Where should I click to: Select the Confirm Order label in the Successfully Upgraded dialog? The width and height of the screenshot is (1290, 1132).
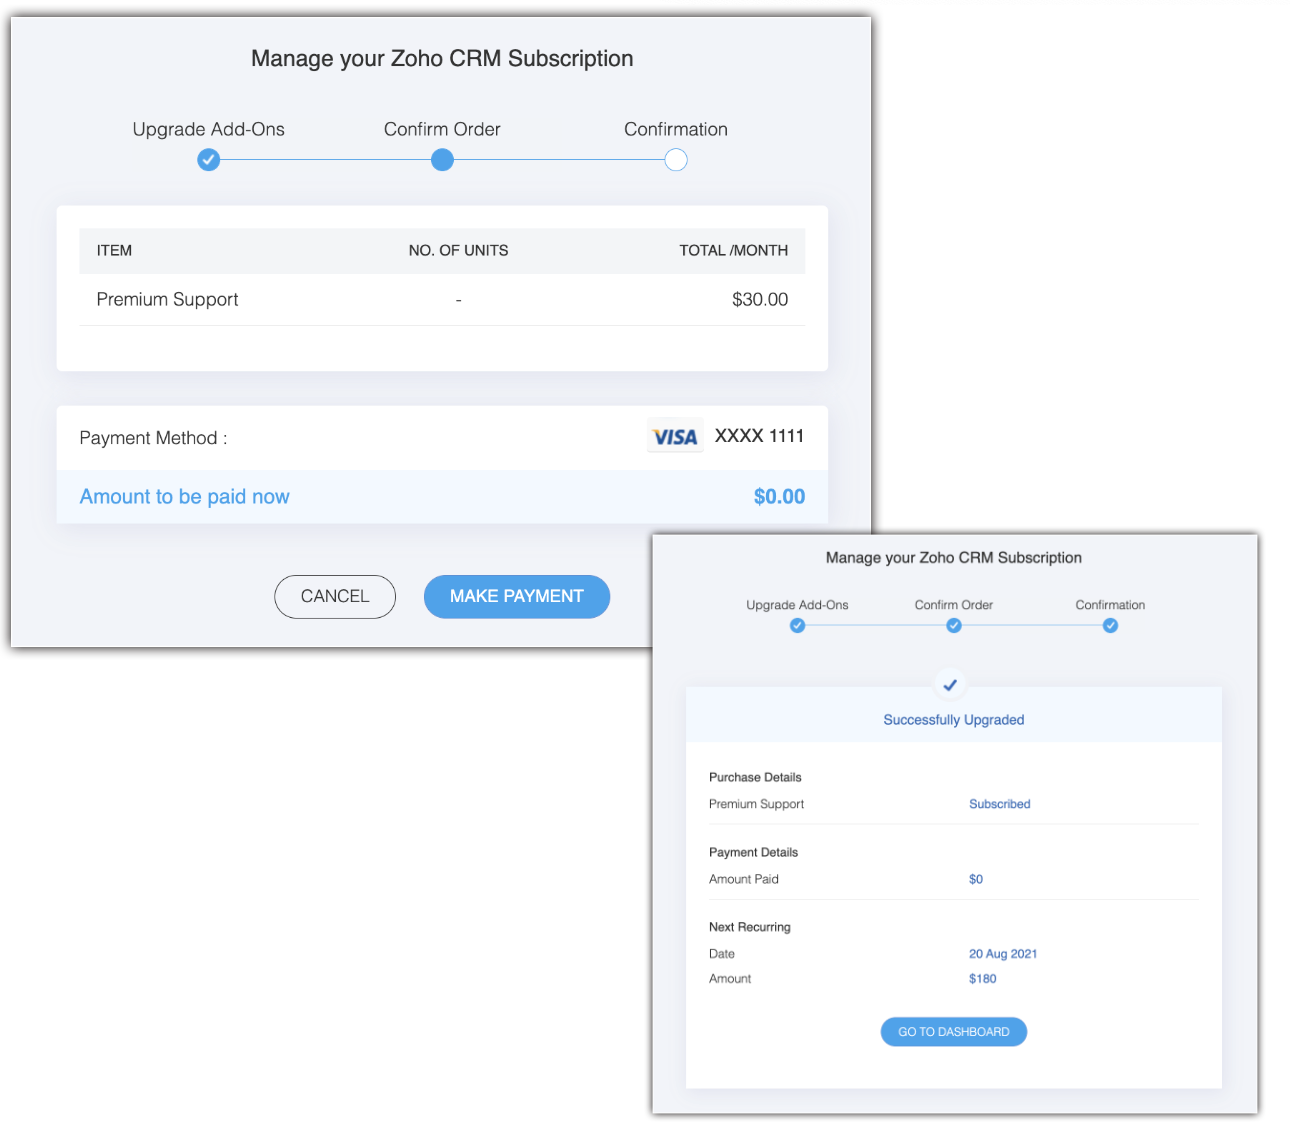[x=954, y=605]
